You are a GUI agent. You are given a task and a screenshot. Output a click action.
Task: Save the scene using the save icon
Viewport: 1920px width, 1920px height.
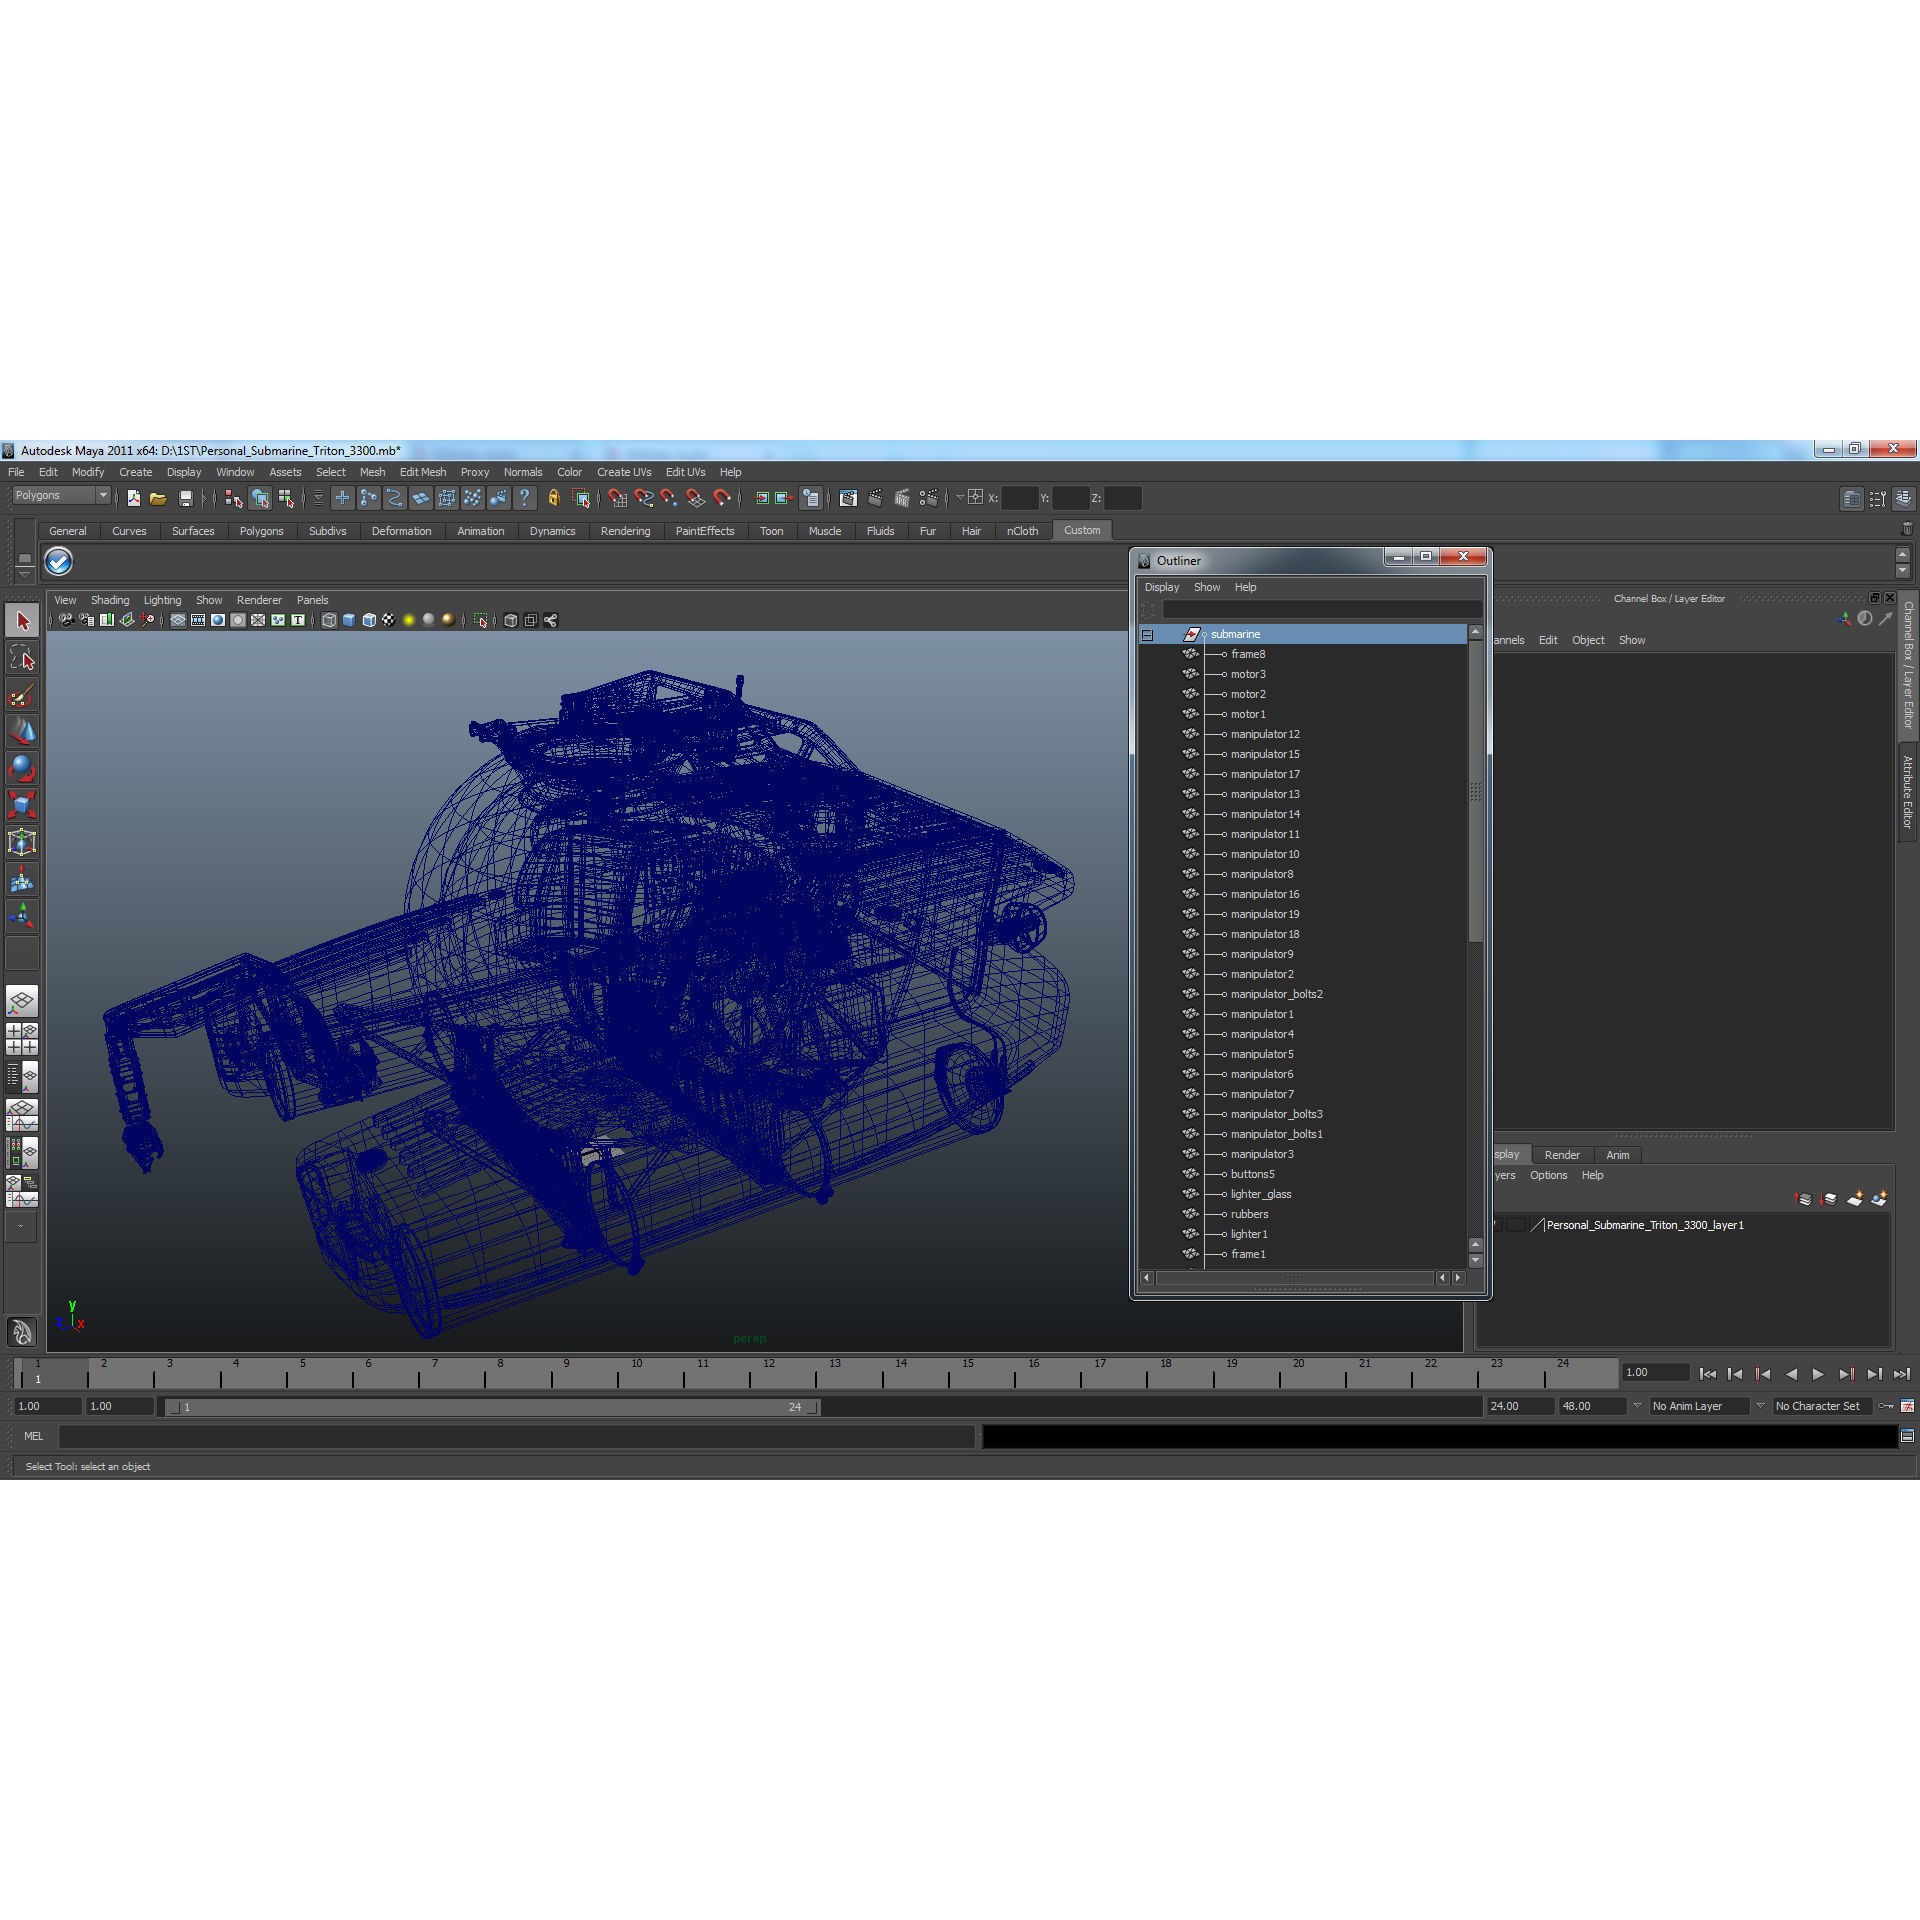[186, 499]
